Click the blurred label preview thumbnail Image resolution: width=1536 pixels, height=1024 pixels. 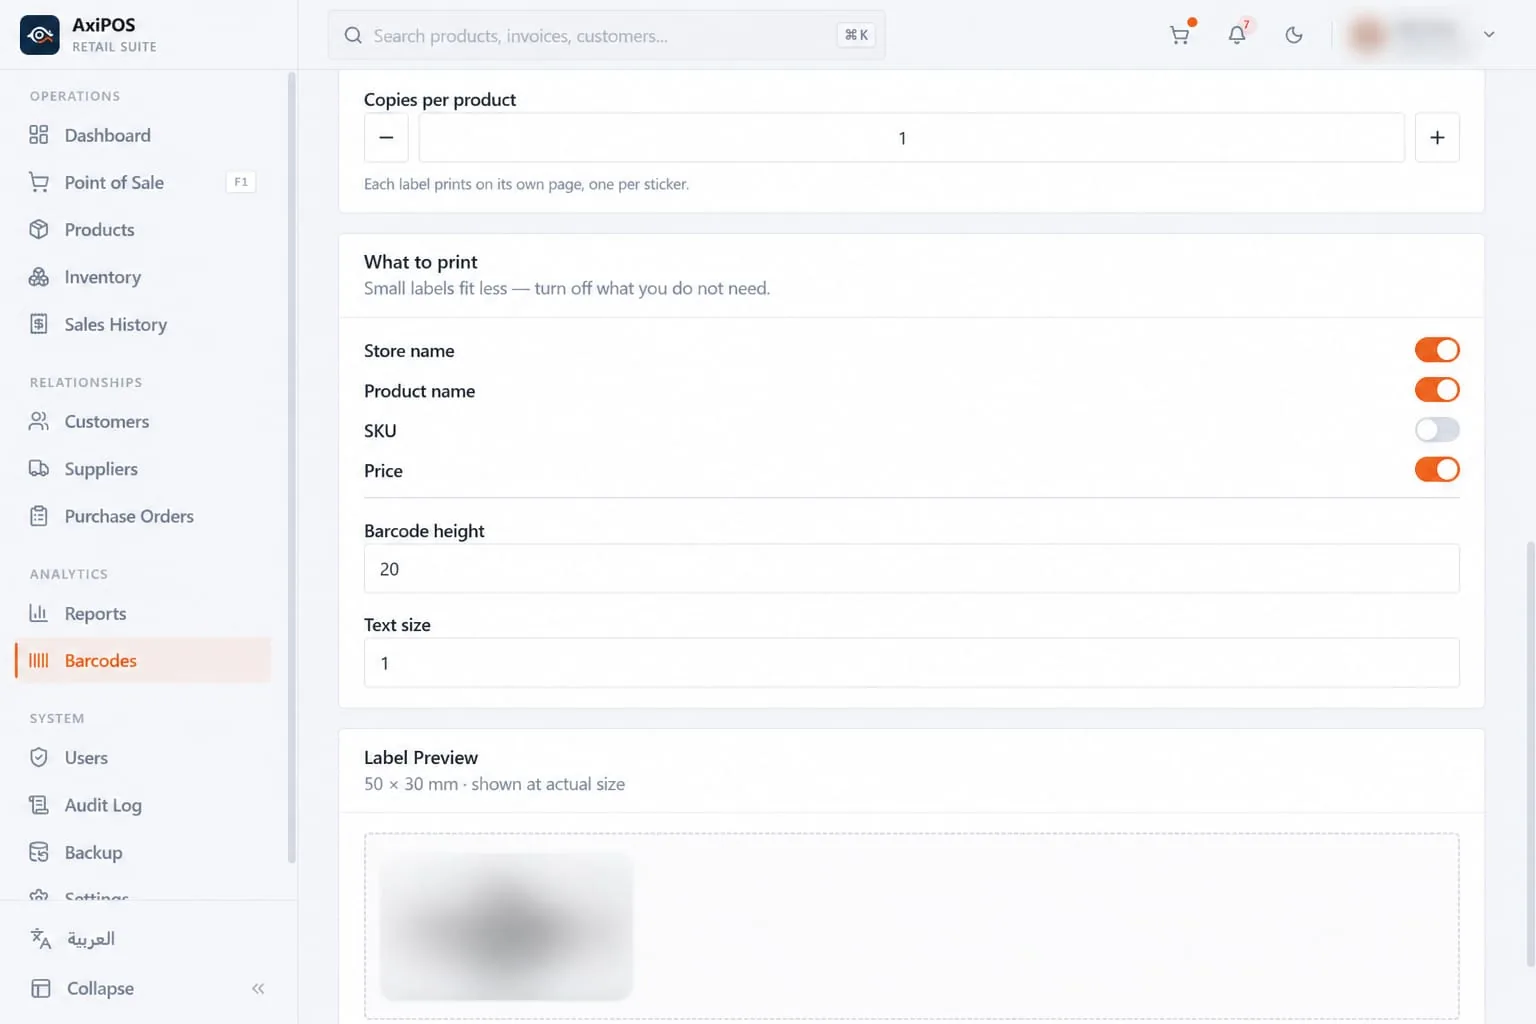point(506,926)
